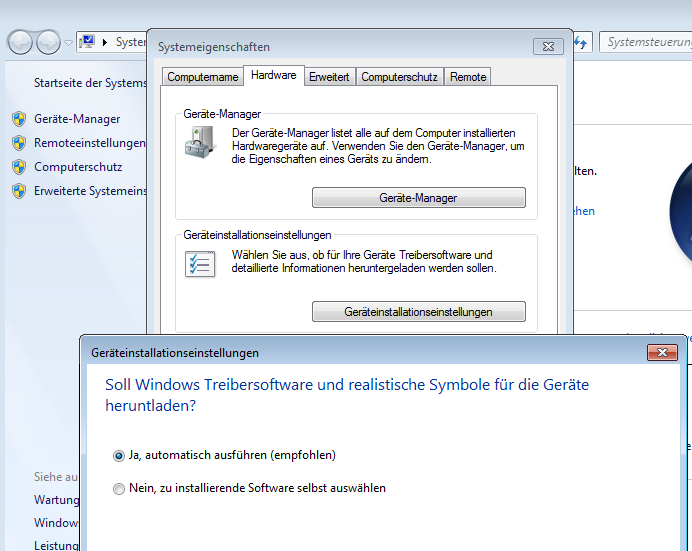Open Remoteeinstellungen link in left sidebar
The image size is (692, 551).
[x=90, y=143]
